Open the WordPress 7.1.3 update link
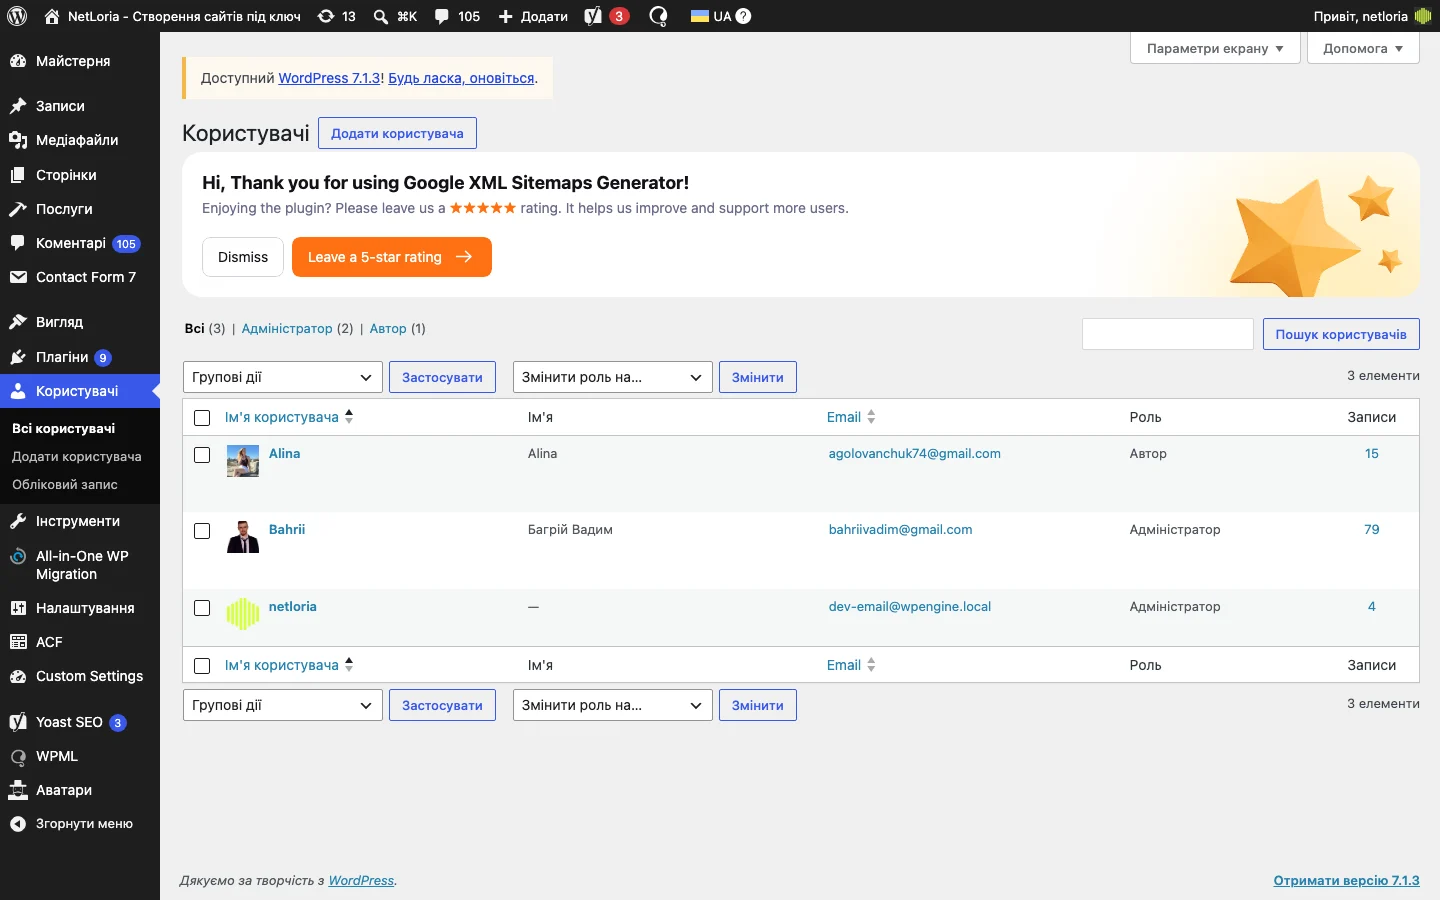Screen dimensions: 1440x900 coord(329,78)
